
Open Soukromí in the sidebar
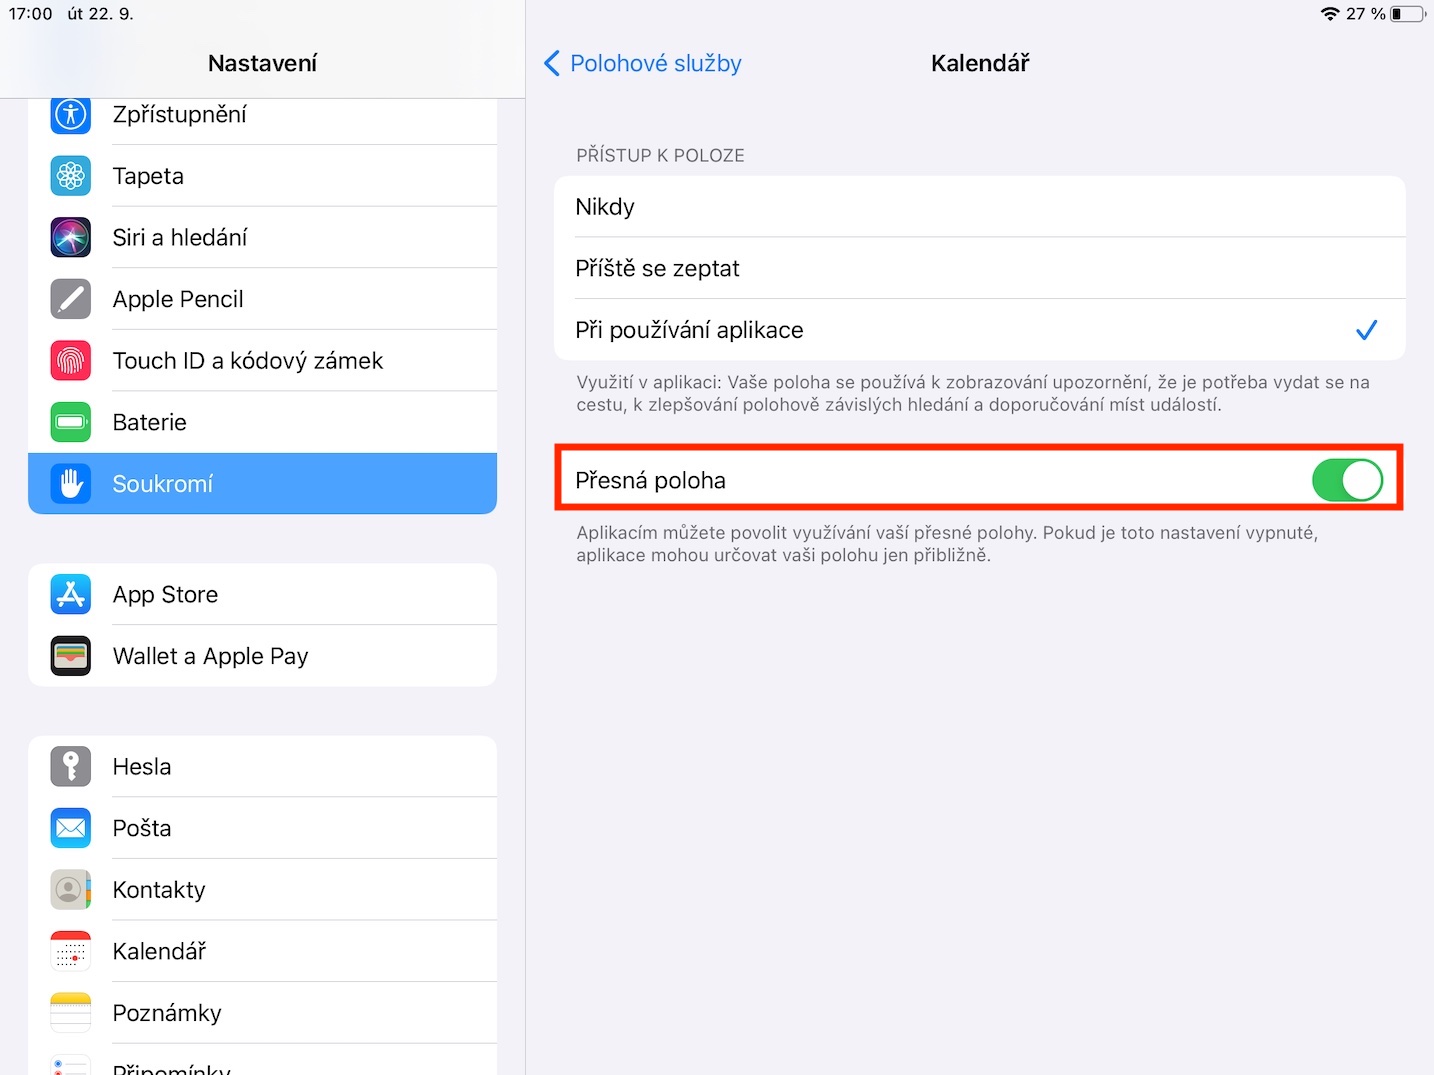point(262,484)
